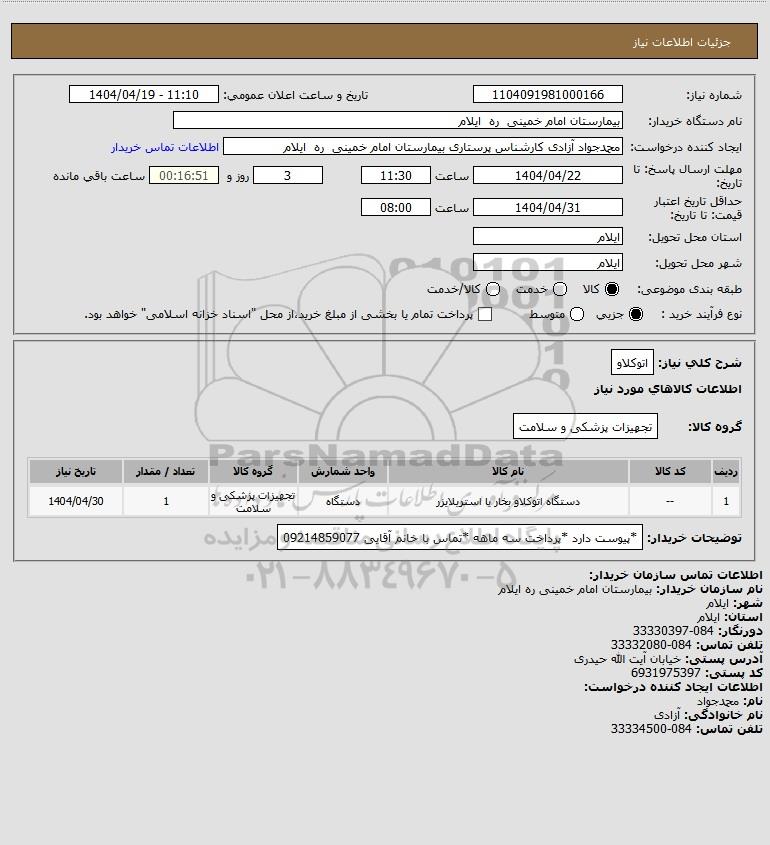Click the remaining time countdown 00:16:51
Viewport: 770px width, 845px height.
coord(184,175)
